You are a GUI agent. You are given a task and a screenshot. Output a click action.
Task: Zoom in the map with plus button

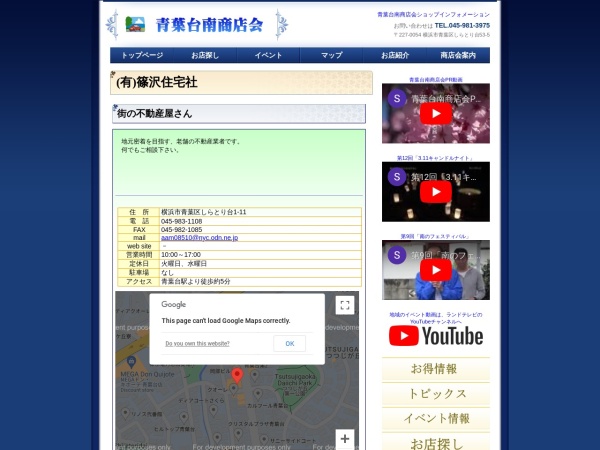345,439
